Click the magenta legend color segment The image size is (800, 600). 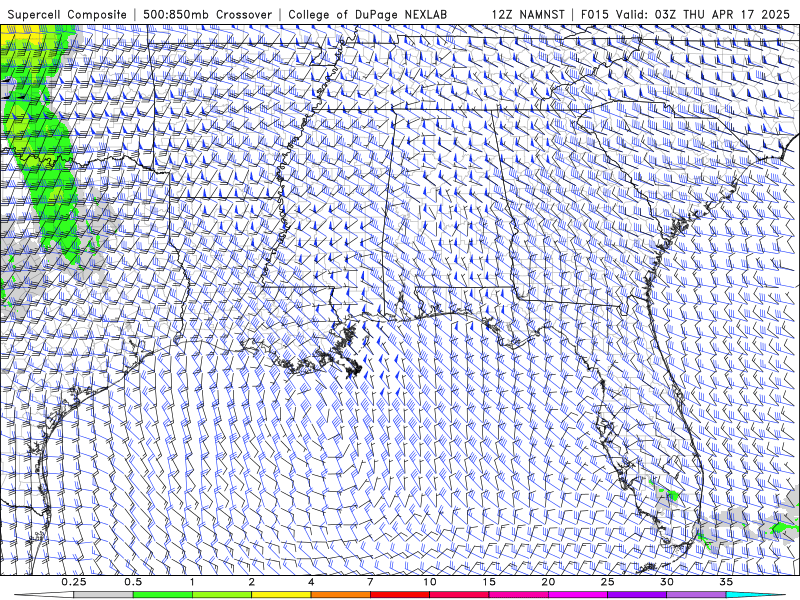578,595
